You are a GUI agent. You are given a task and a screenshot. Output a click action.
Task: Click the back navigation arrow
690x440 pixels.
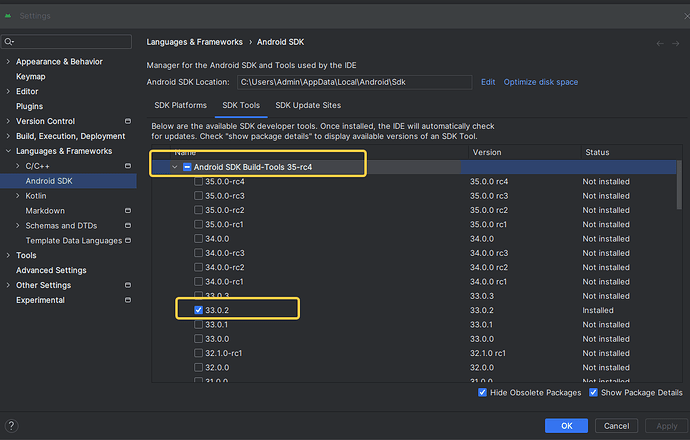coord(660,43)
